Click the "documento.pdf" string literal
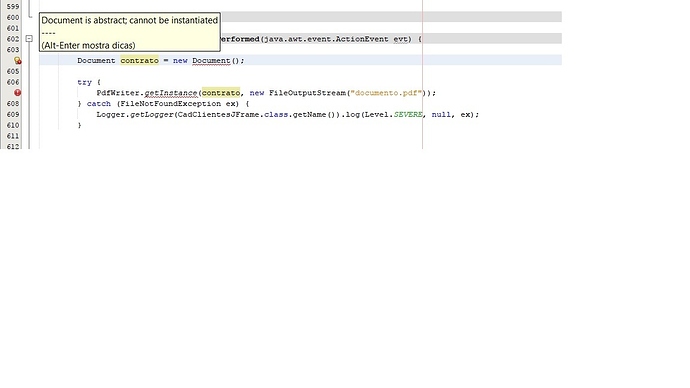690x388 pixels. 386,93
